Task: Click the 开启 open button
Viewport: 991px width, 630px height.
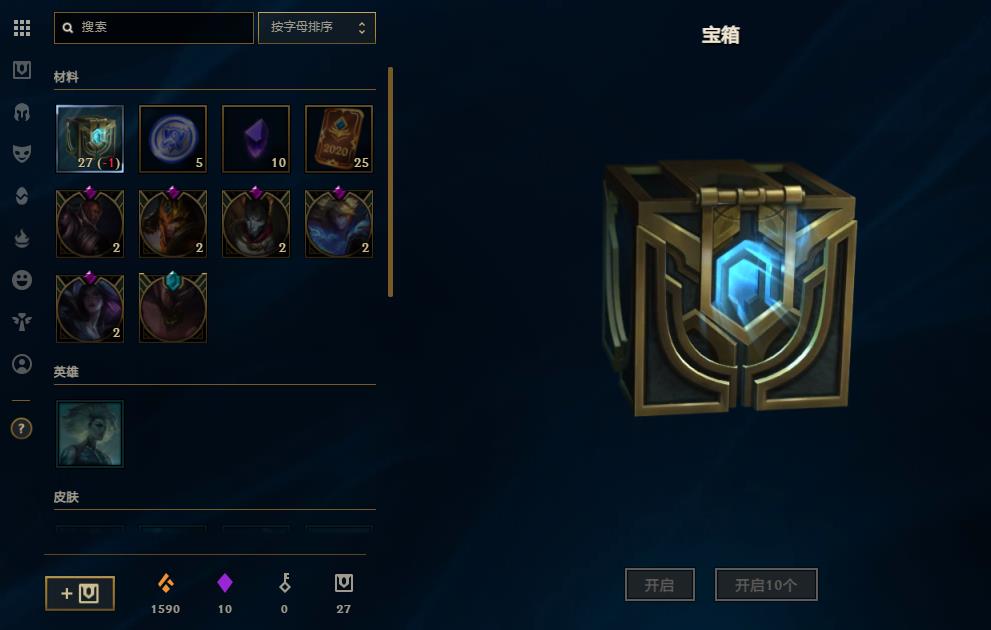Action: (x=660, y=585)
